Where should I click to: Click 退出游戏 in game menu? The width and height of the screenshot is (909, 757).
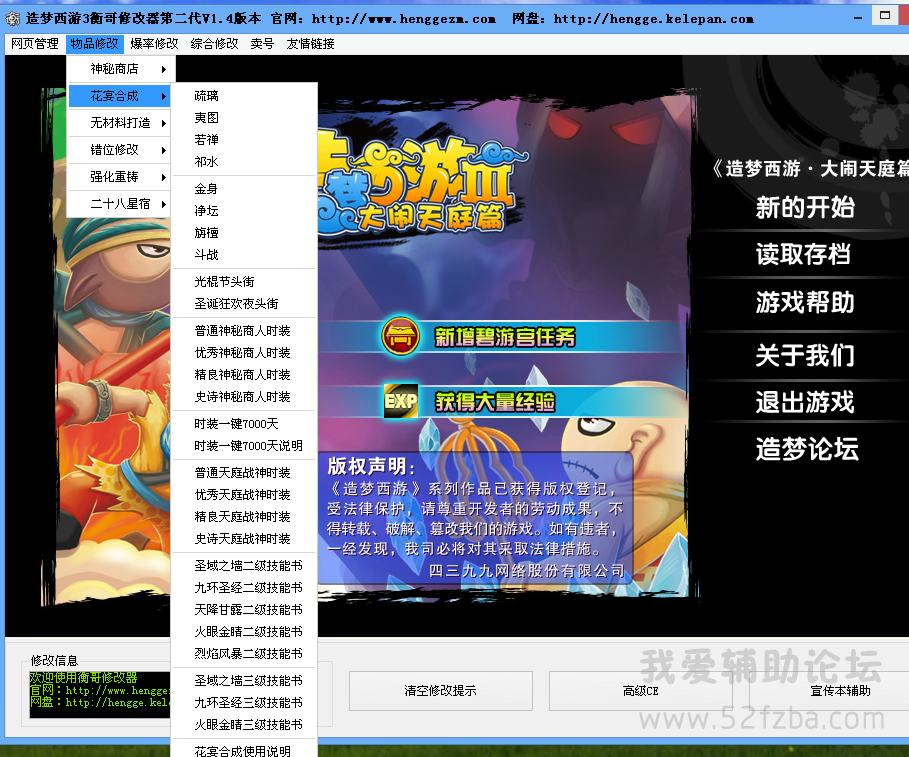[x=805, y=402]
